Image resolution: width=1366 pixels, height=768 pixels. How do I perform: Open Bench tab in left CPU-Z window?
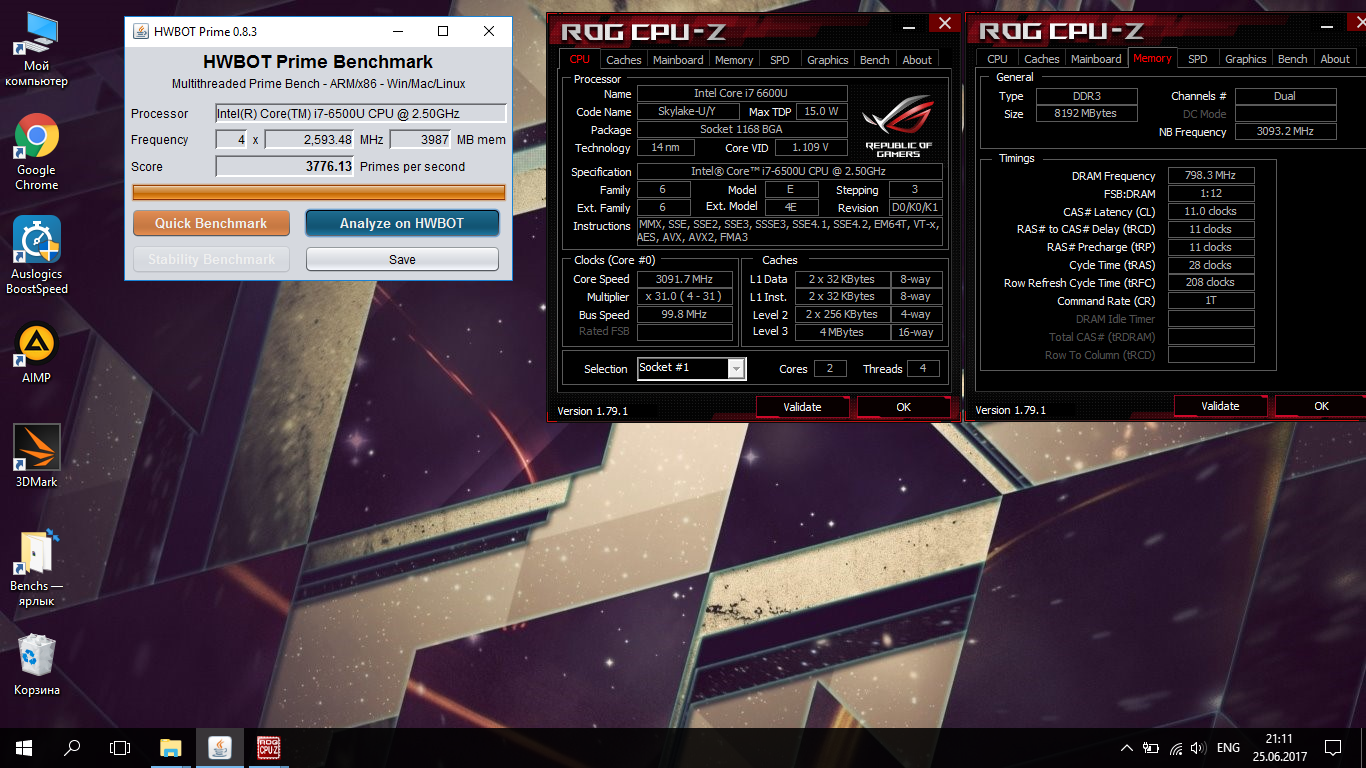click(x=875, y=60)
